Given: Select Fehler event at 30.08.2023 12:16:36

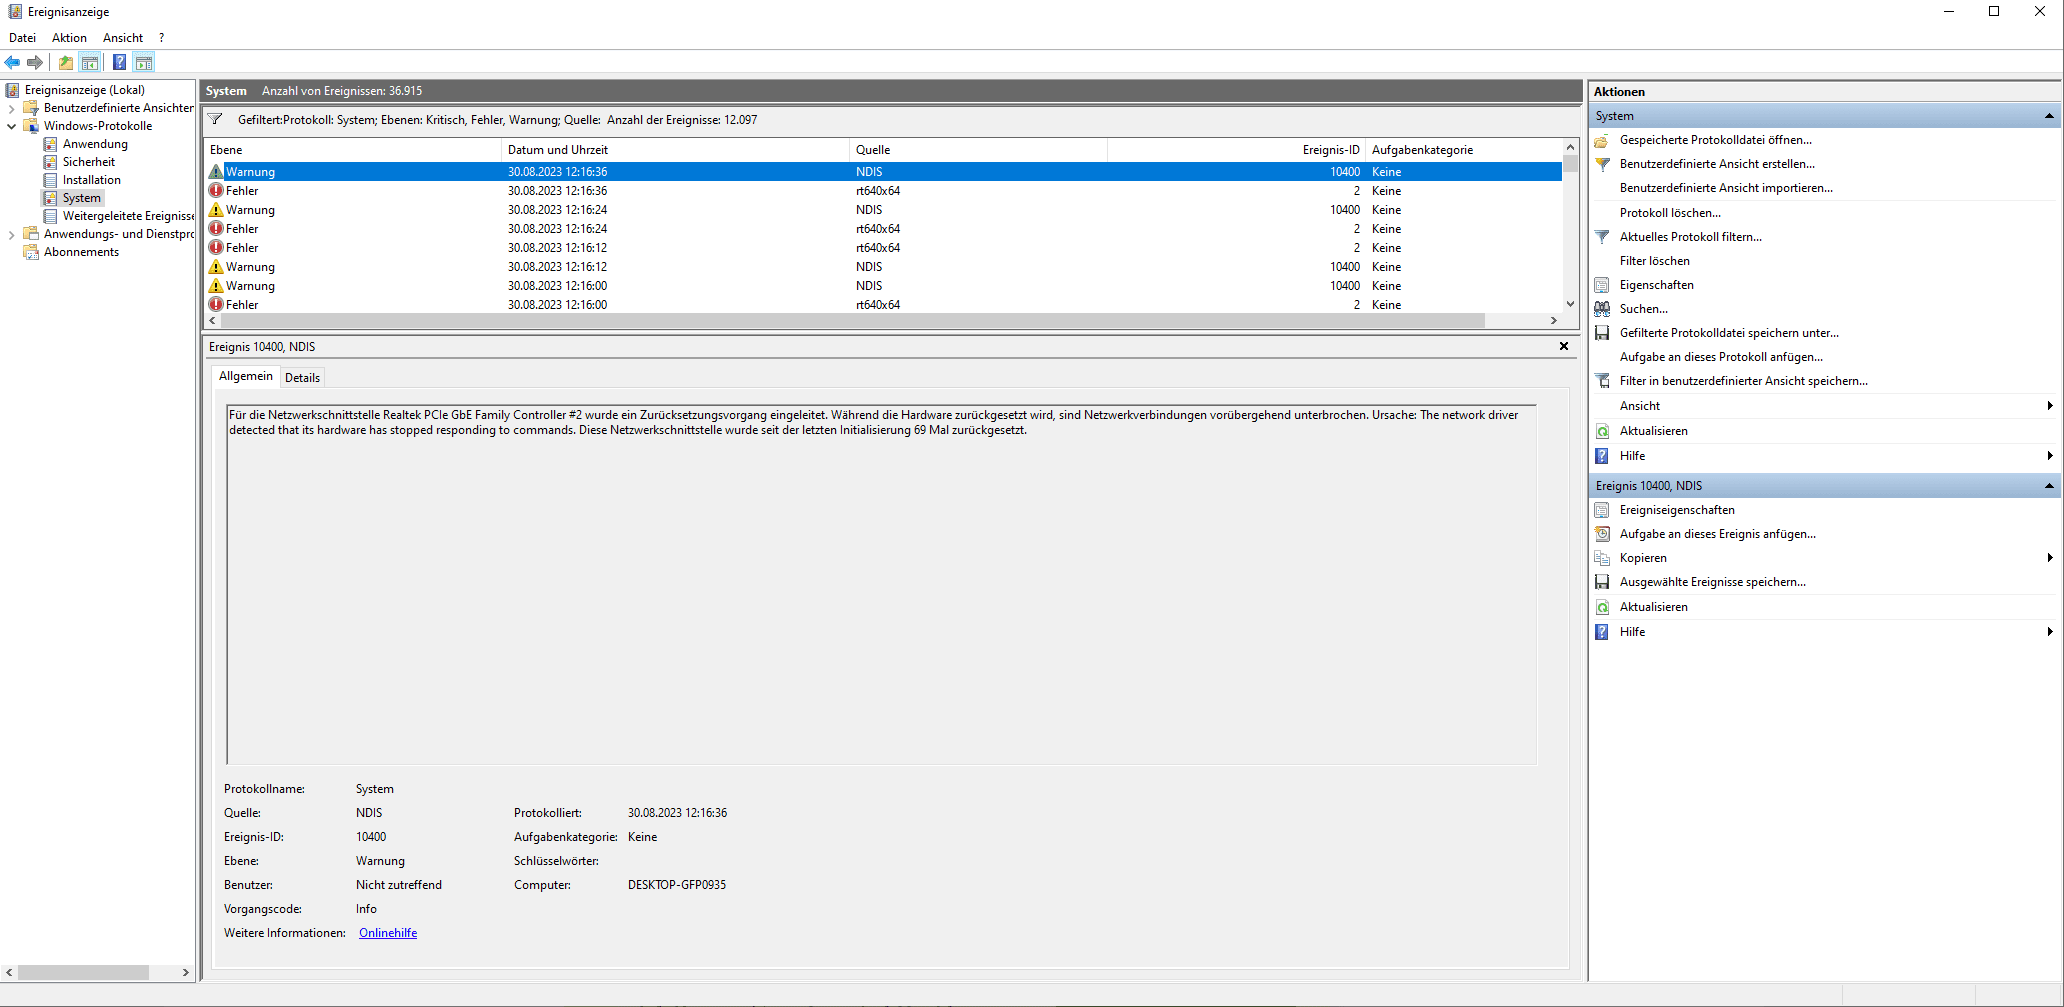Looking at the screenshot, I should tap(883, 191).
